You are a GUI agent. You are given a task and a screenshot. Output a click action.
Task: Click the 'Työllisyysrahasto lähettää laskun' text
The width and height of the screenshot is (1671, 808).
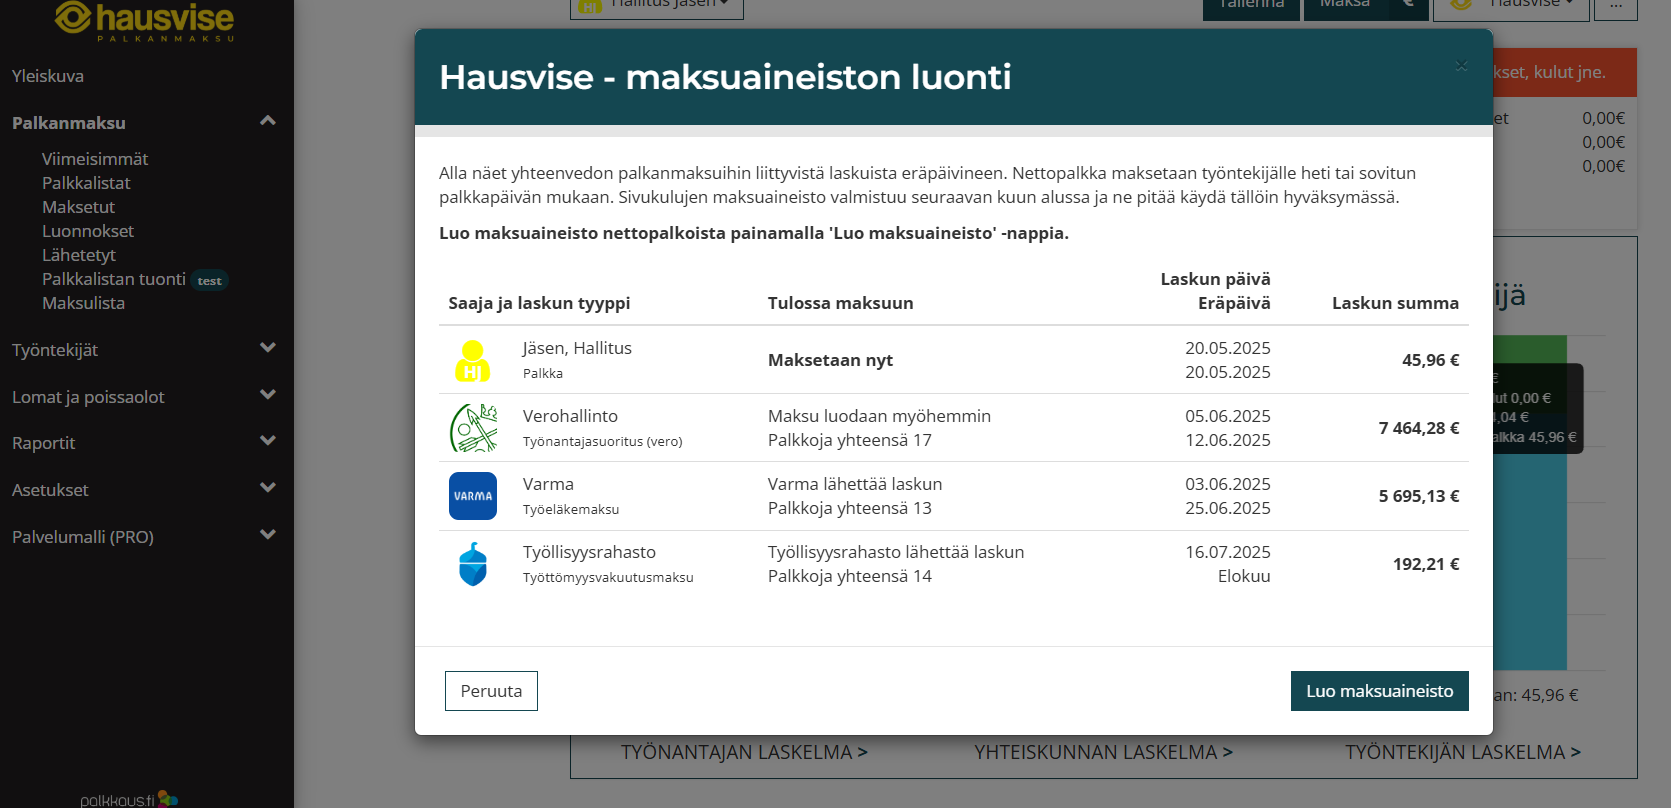(x=896, y=552)
